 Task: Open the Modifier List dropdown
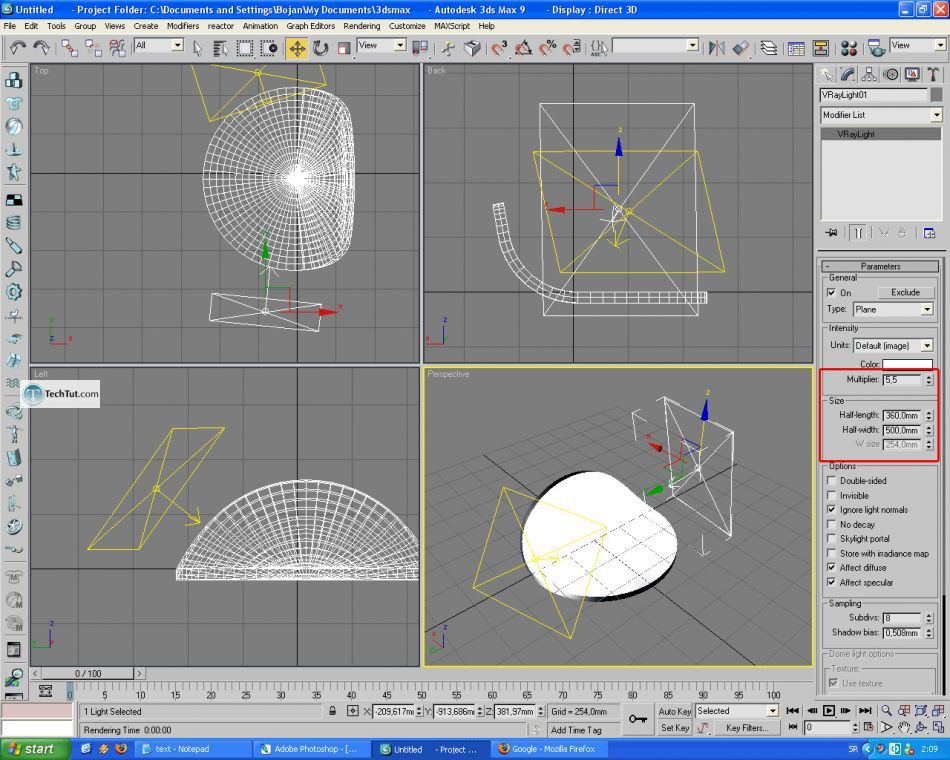[x=881, y=115]
